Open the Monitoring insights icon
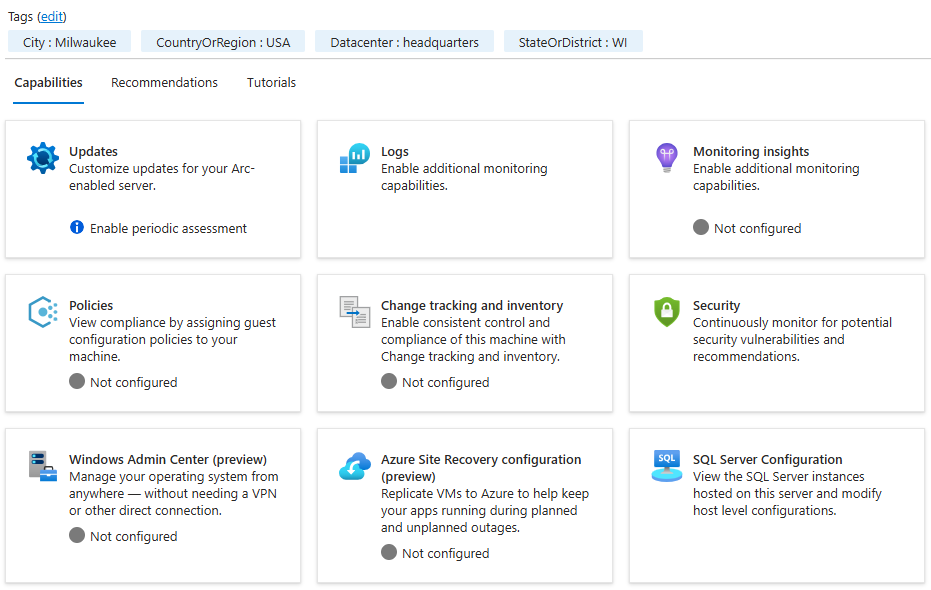 click(666, 158)
